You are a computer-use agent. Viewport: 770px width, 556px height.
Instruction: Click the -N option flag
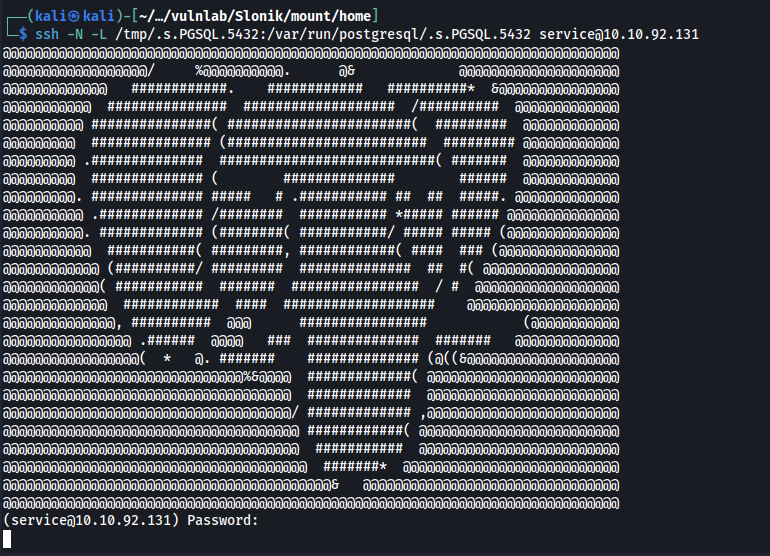click(x=75, y=34)
